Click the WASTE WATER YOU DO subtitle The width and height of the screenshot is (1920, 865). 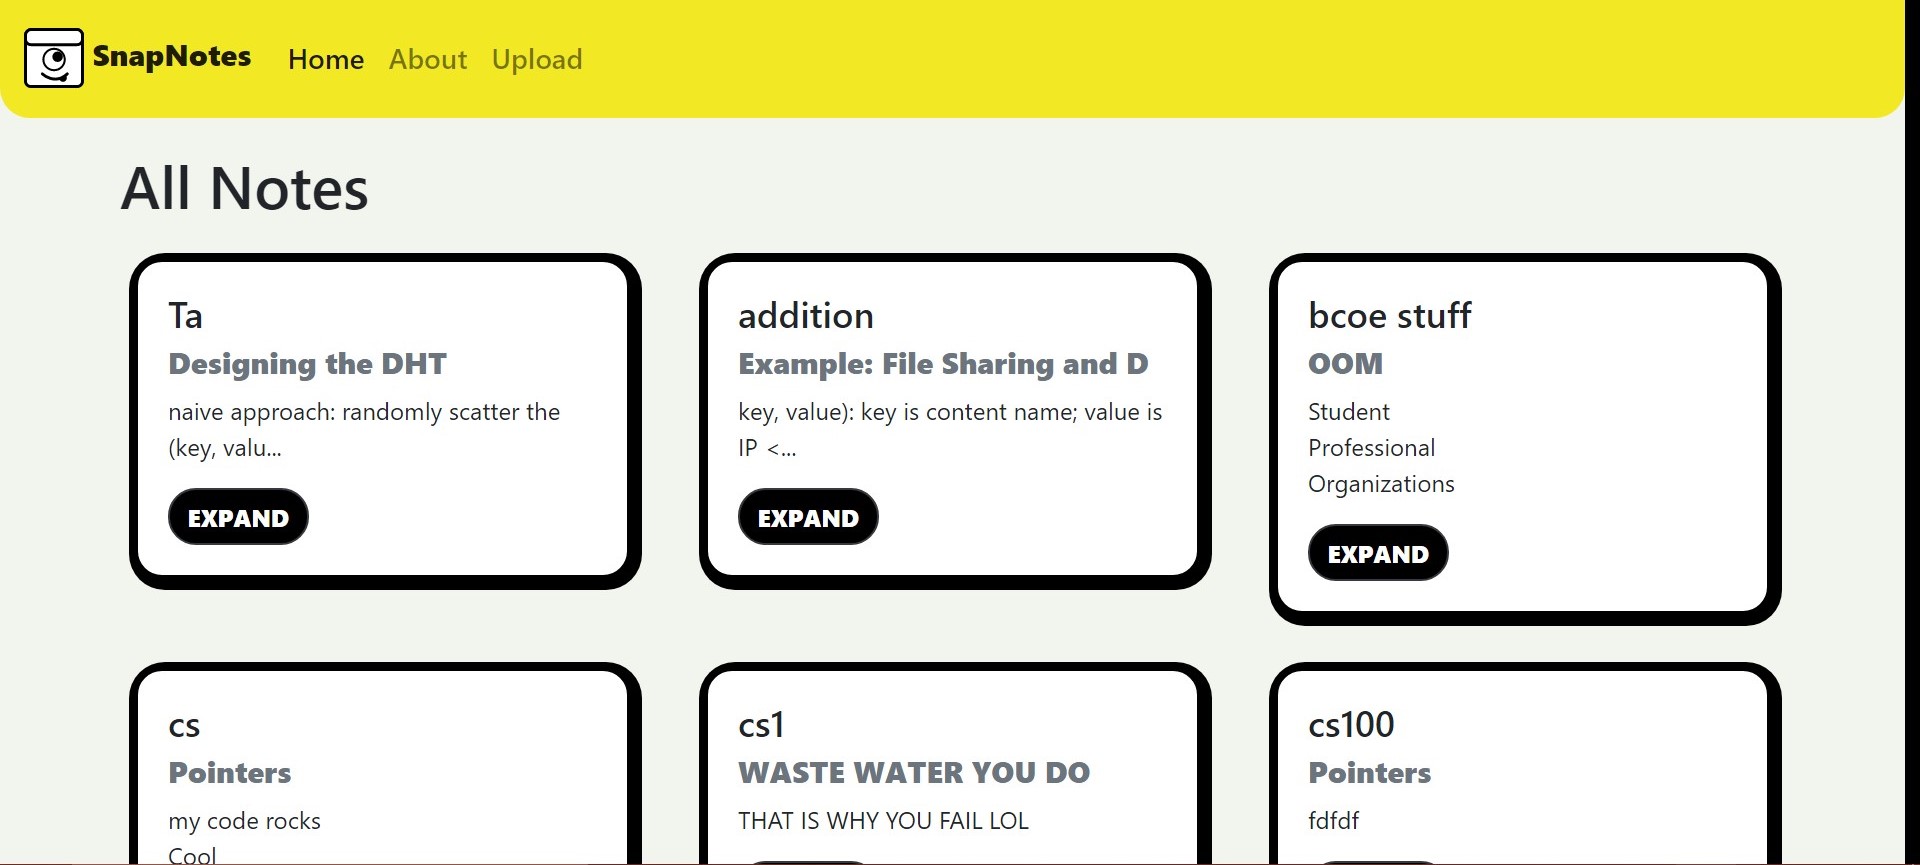(x=914, y=773)
